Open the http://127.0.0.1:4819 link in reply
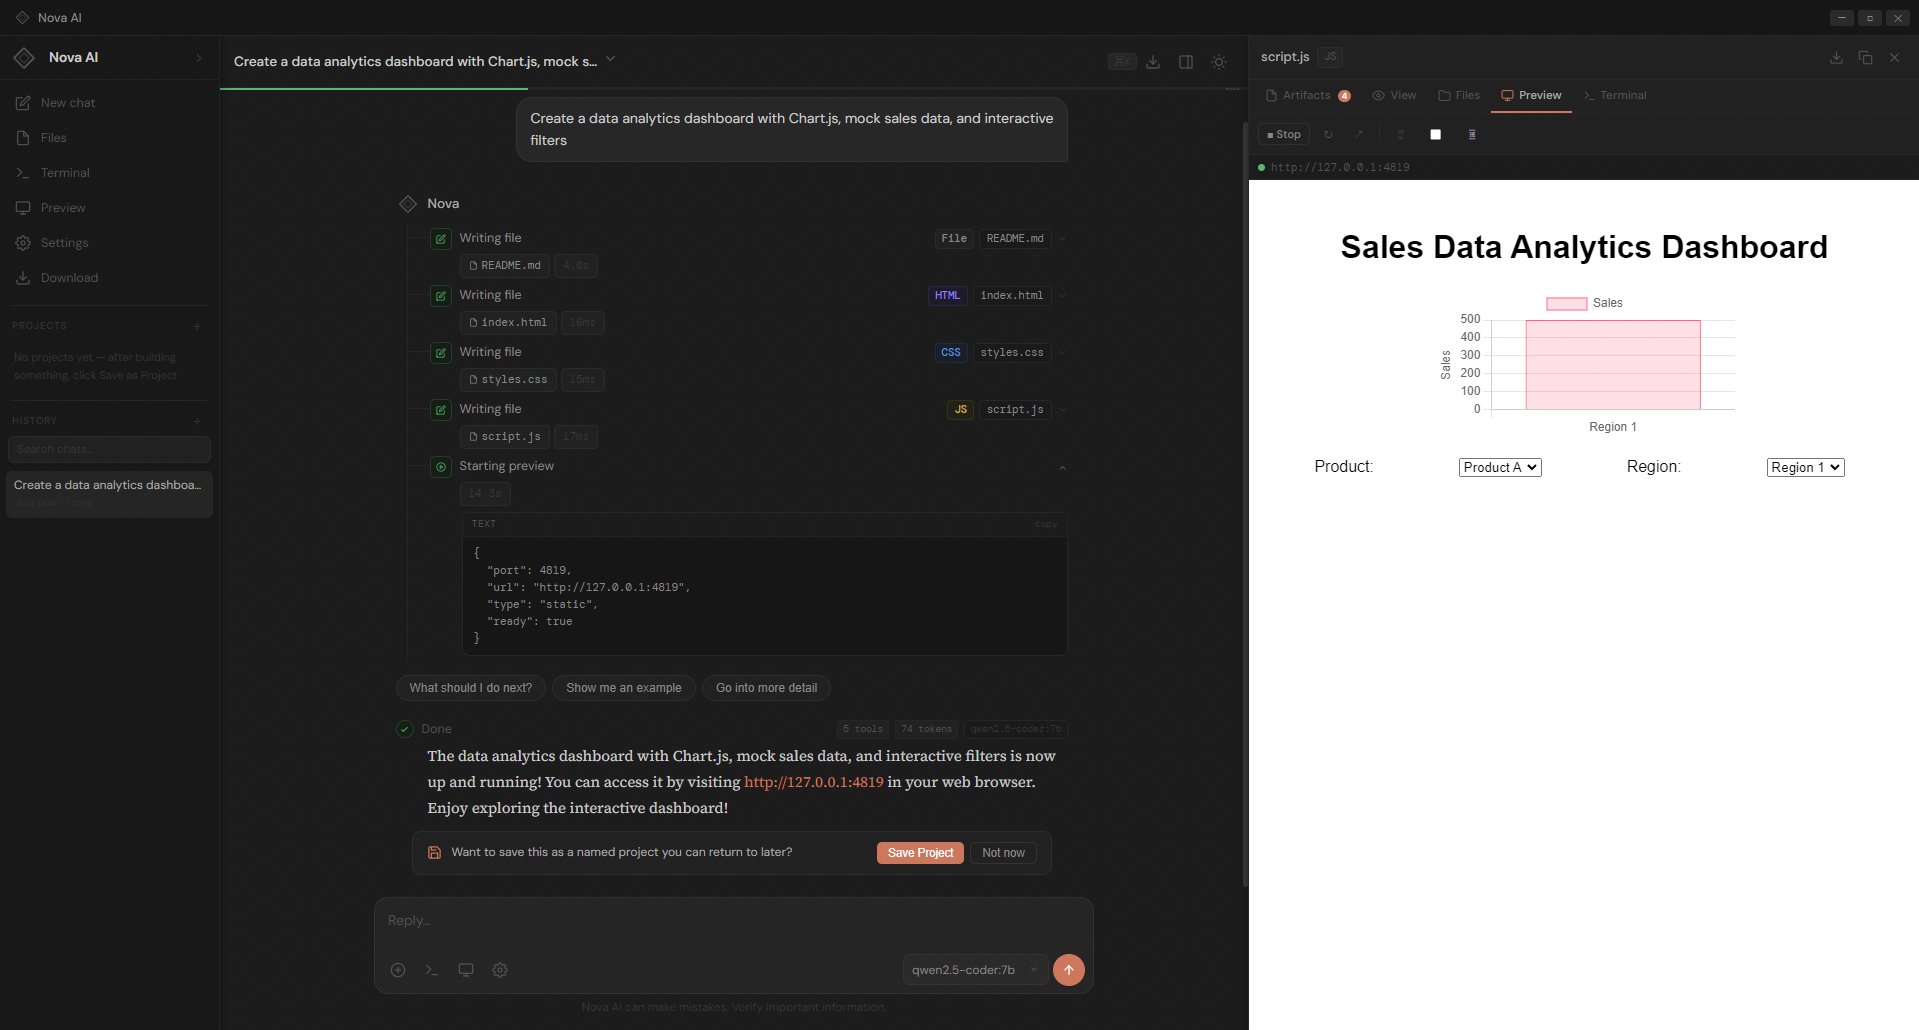Image resolution: width=1919 pixels, height=1030 pixels. click(814, 782)
